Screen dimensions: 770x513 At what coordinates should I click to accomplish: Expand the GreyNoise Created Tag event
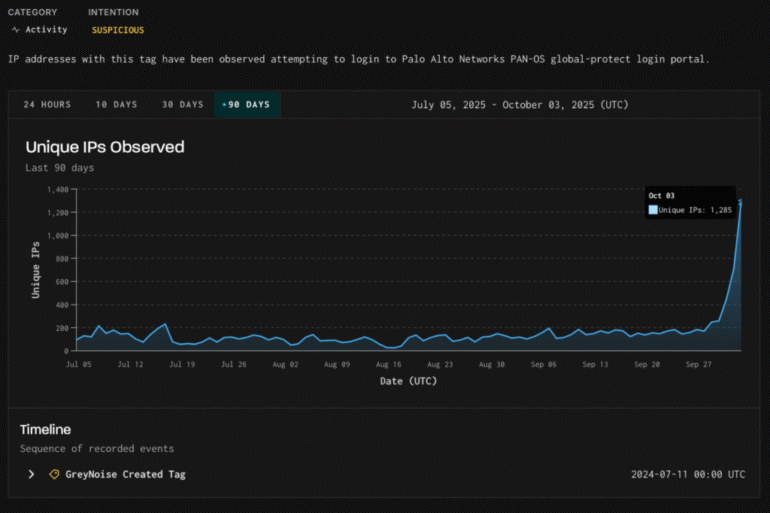point(31,474)
